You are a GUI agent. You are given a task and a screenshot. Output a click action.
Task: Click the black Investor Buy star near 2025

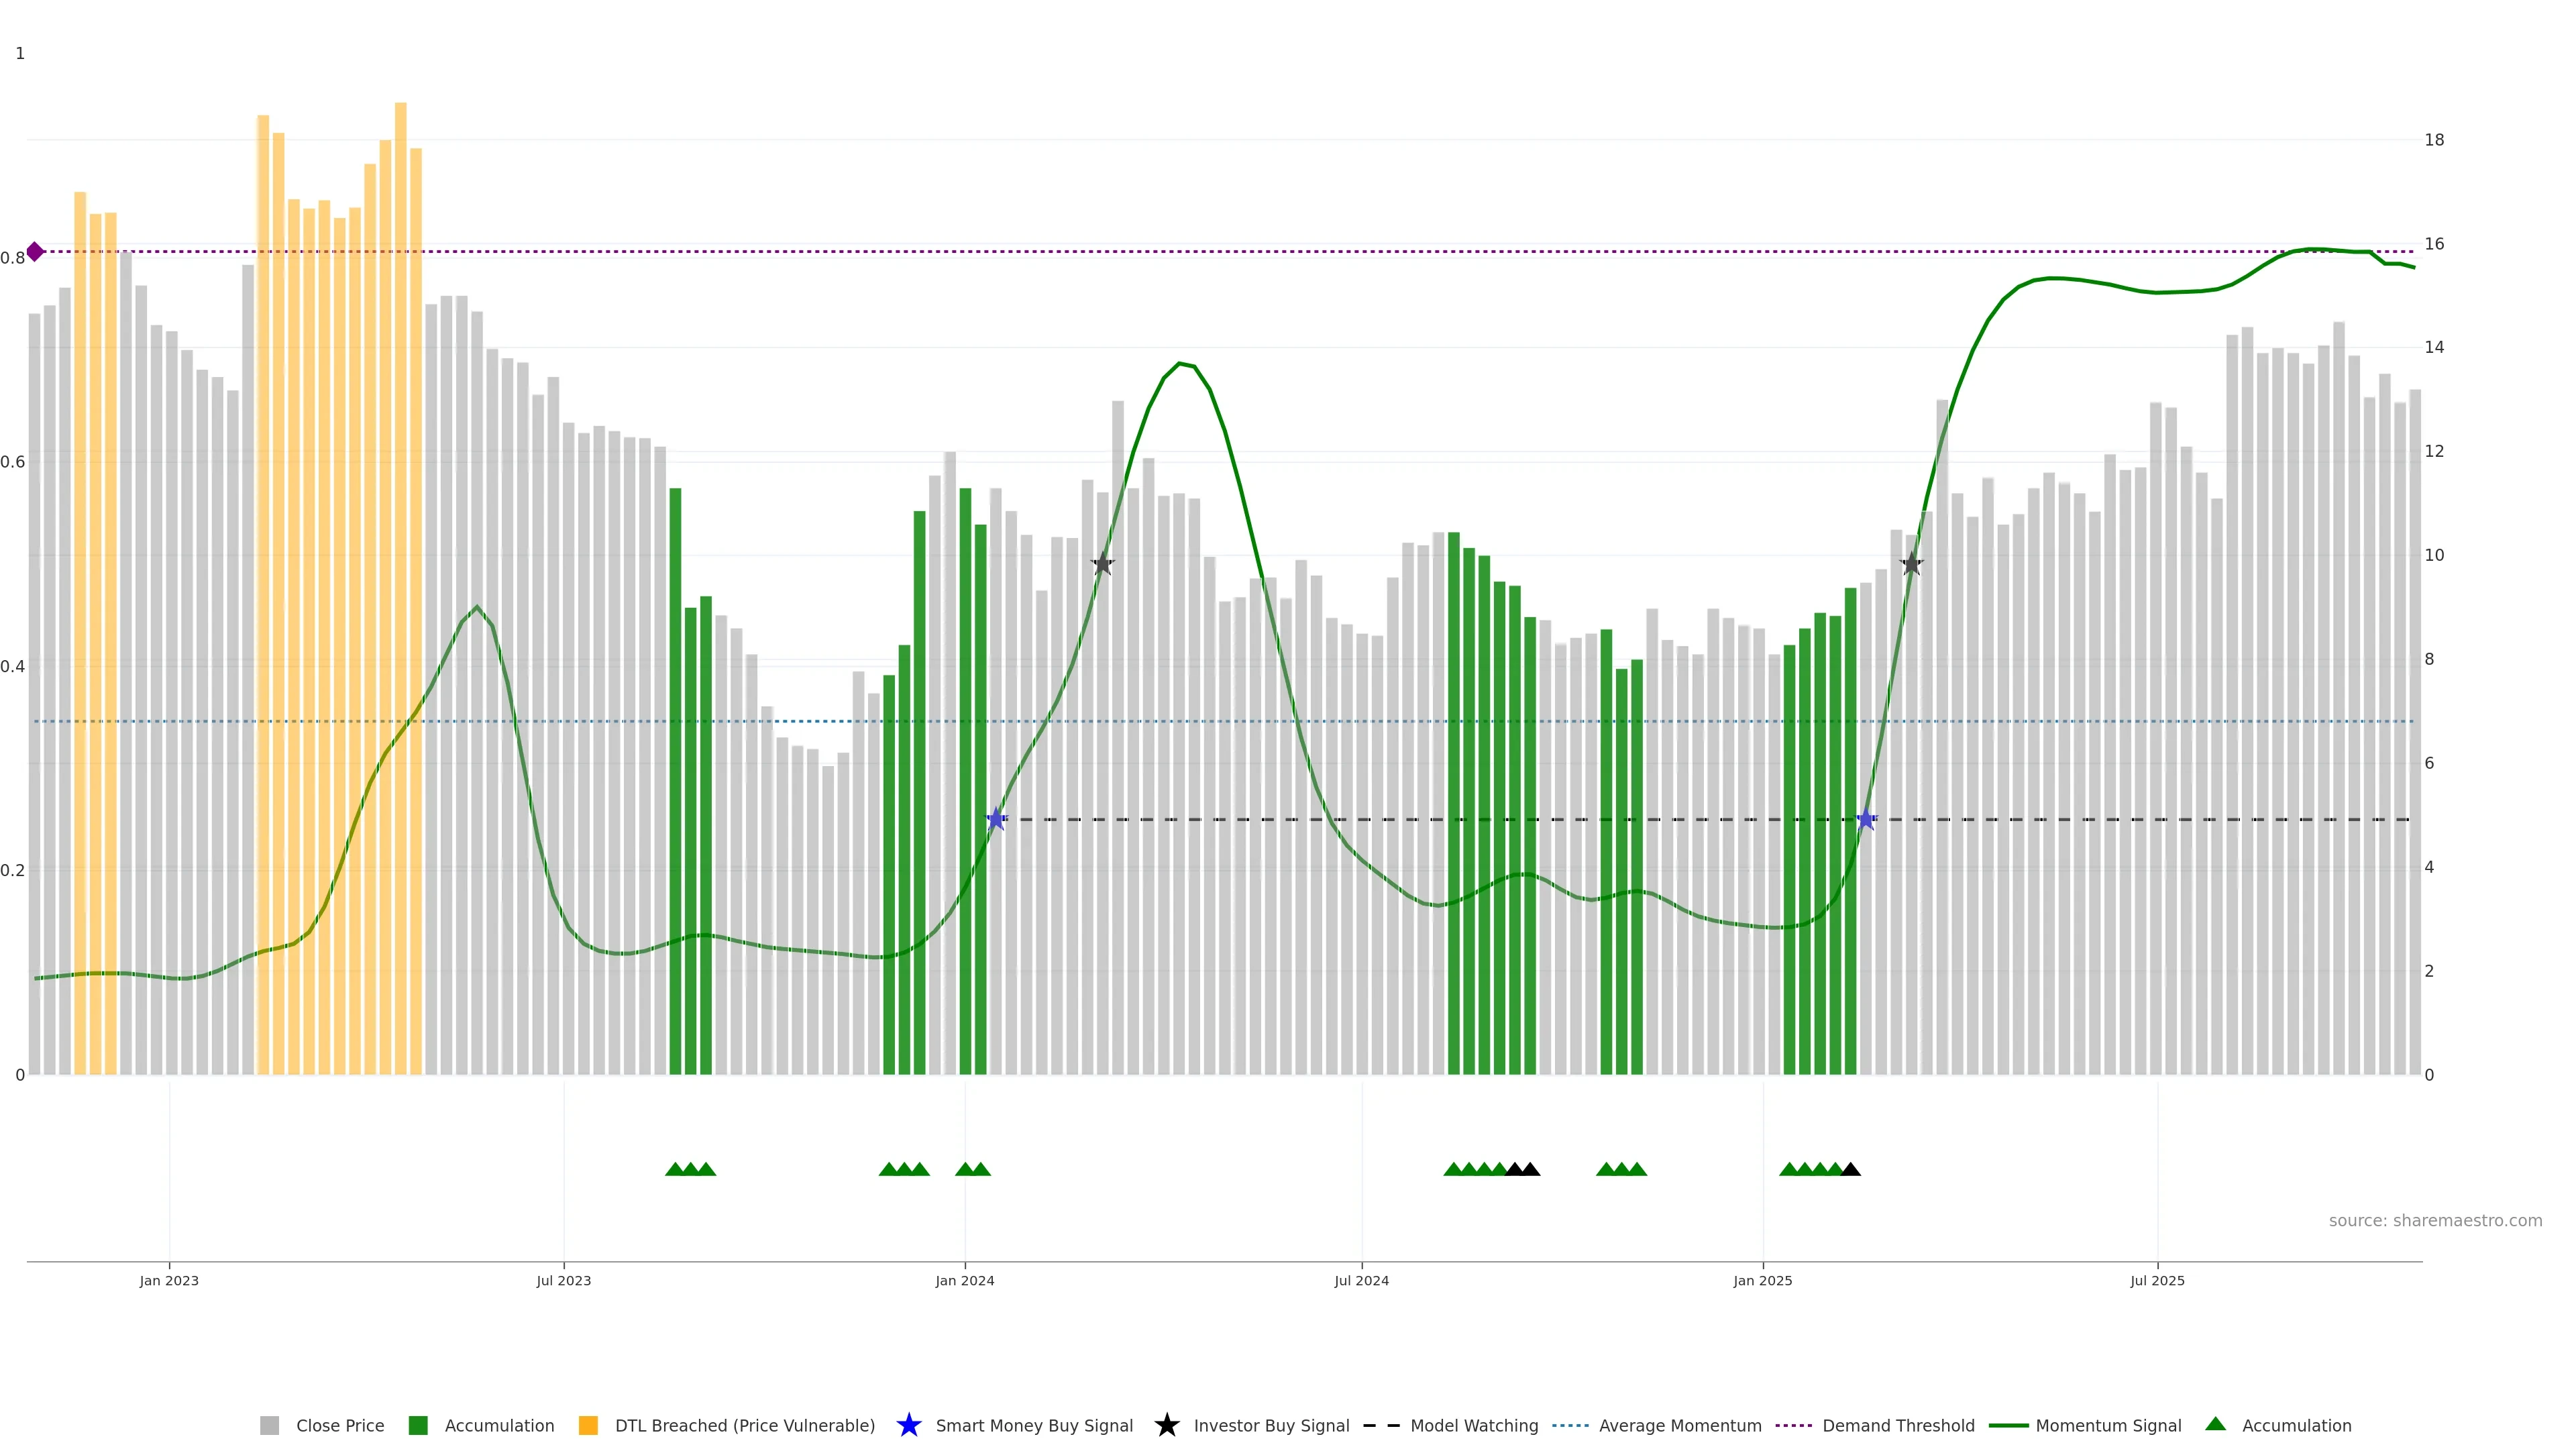(x=1911, y=564)
